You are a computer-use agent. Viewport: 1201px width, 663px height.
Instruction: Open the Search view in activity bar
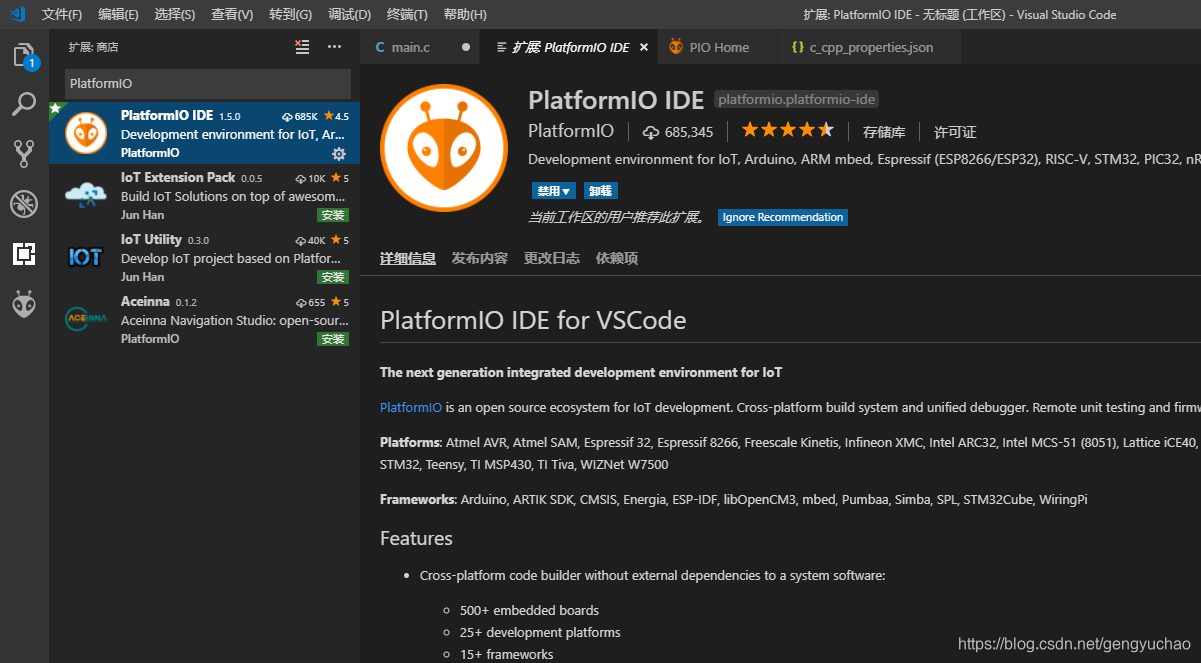click(24, 104)
